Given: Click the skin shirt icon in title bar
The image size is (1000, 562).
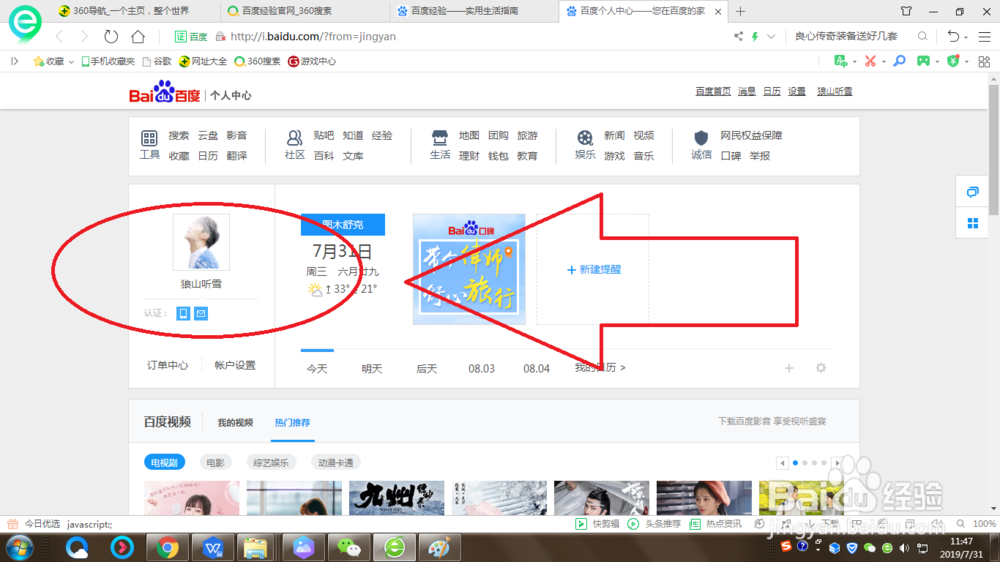Looking at the screenshot, I should click(x=906, y=11).
